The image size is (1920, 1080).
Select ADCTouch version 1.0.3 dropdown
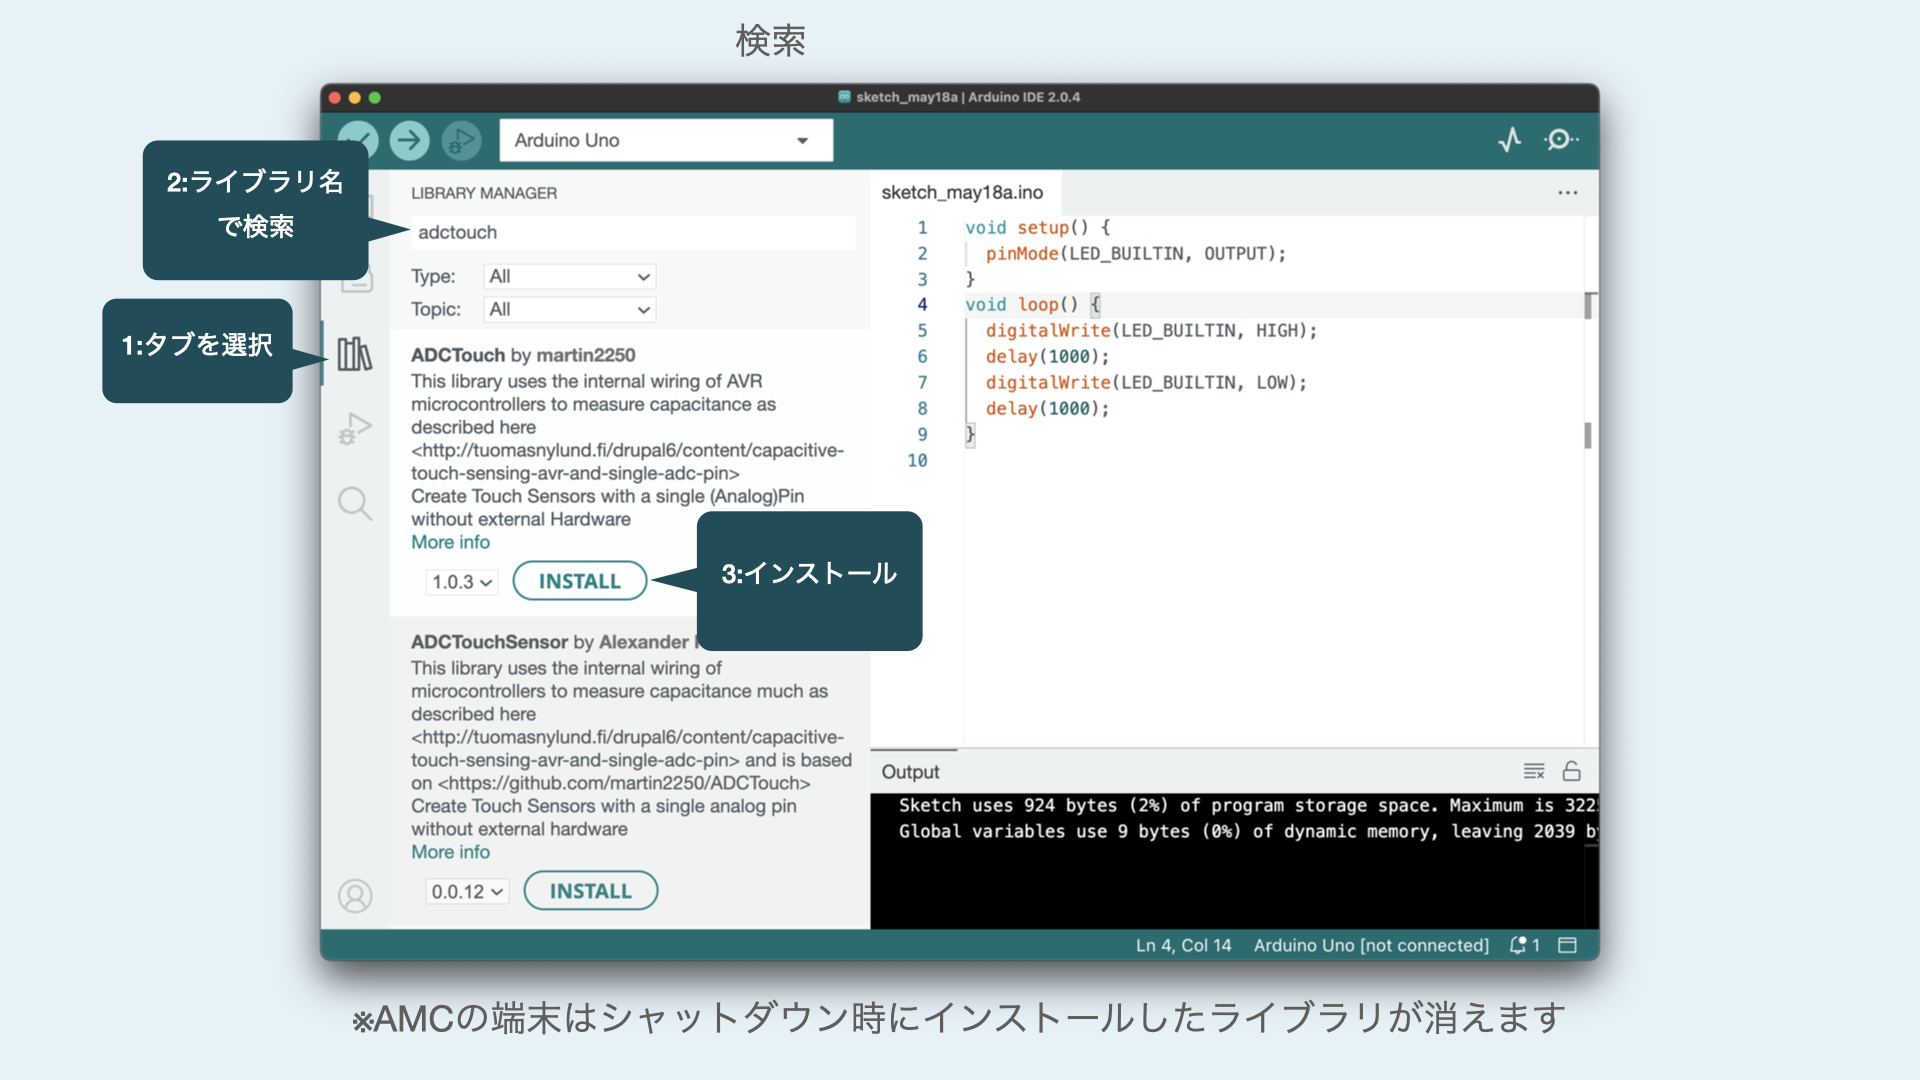click(x=461, y=582)
